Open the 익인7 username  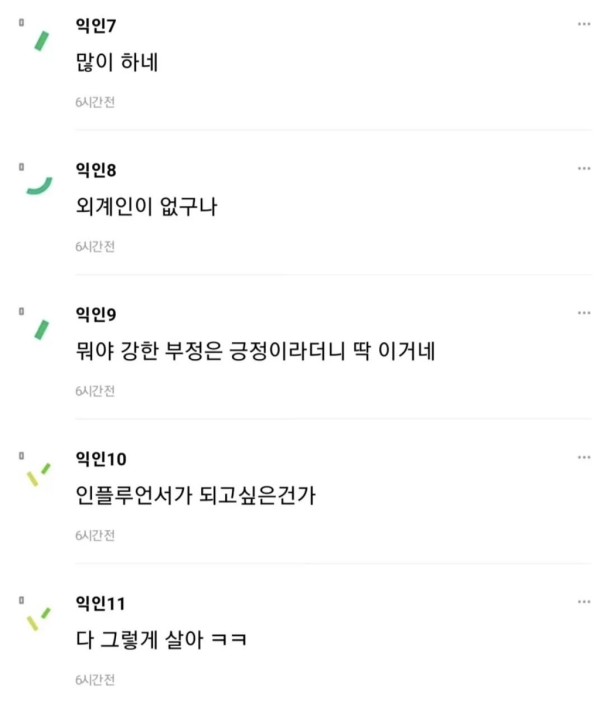point(96,25)
